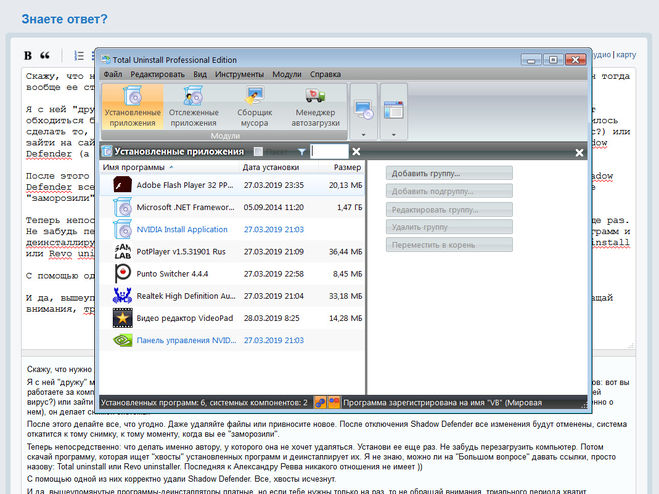Select Punto Switcher 4.4.4 entry name
This screenshot has height=494, width=659.
172,274
